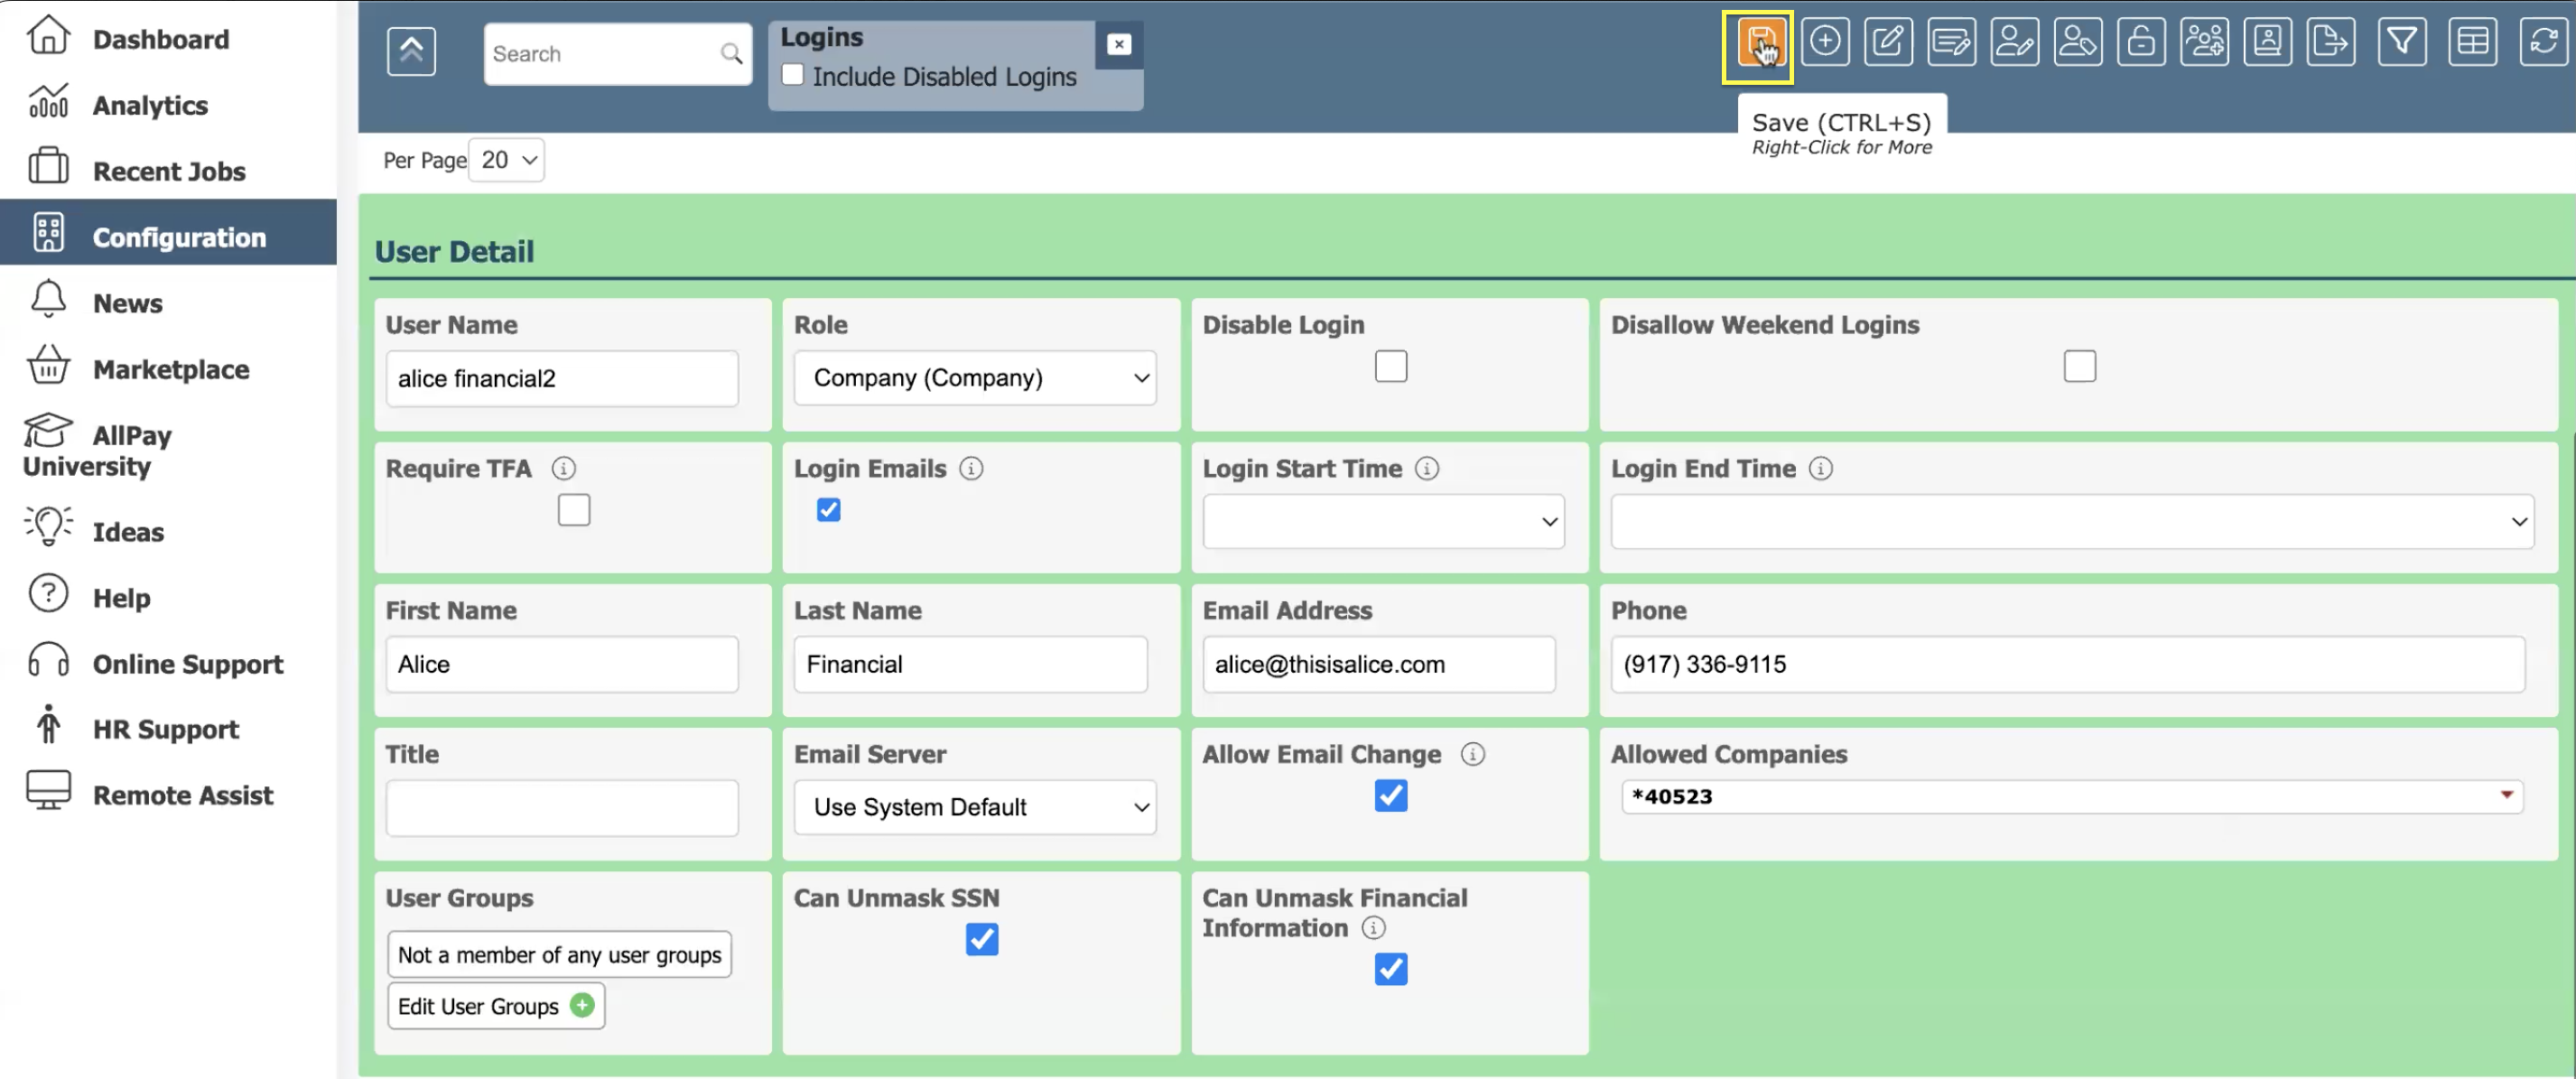2576x1079 pixels.
Task: Uncheck Can Unmask SSN checkbox
Action: coord(981,939)
